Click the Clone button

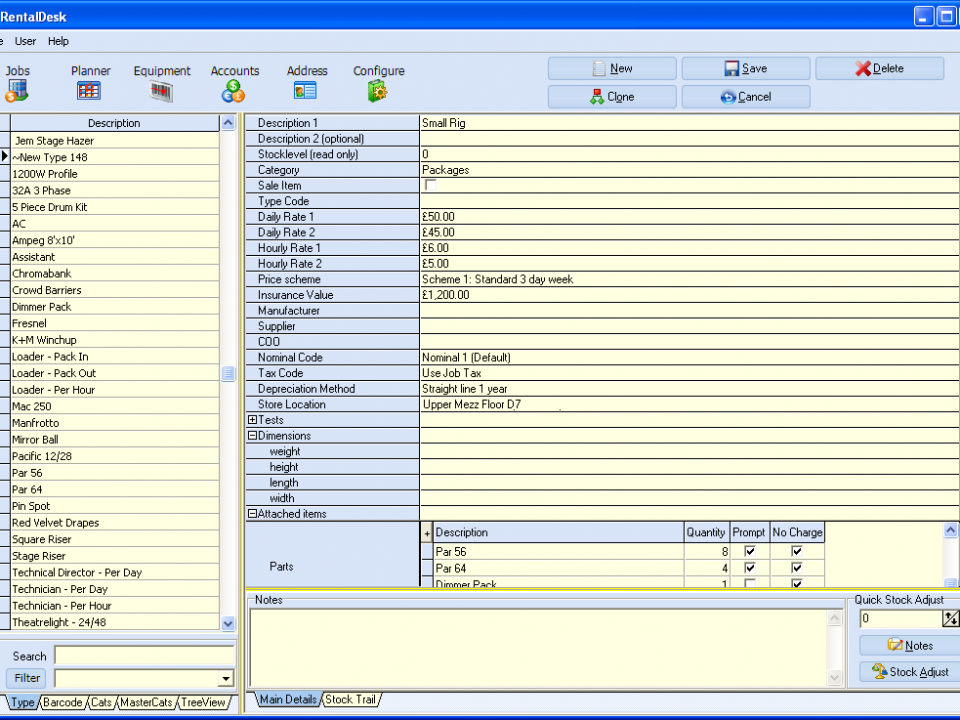(x=611, y=97)
